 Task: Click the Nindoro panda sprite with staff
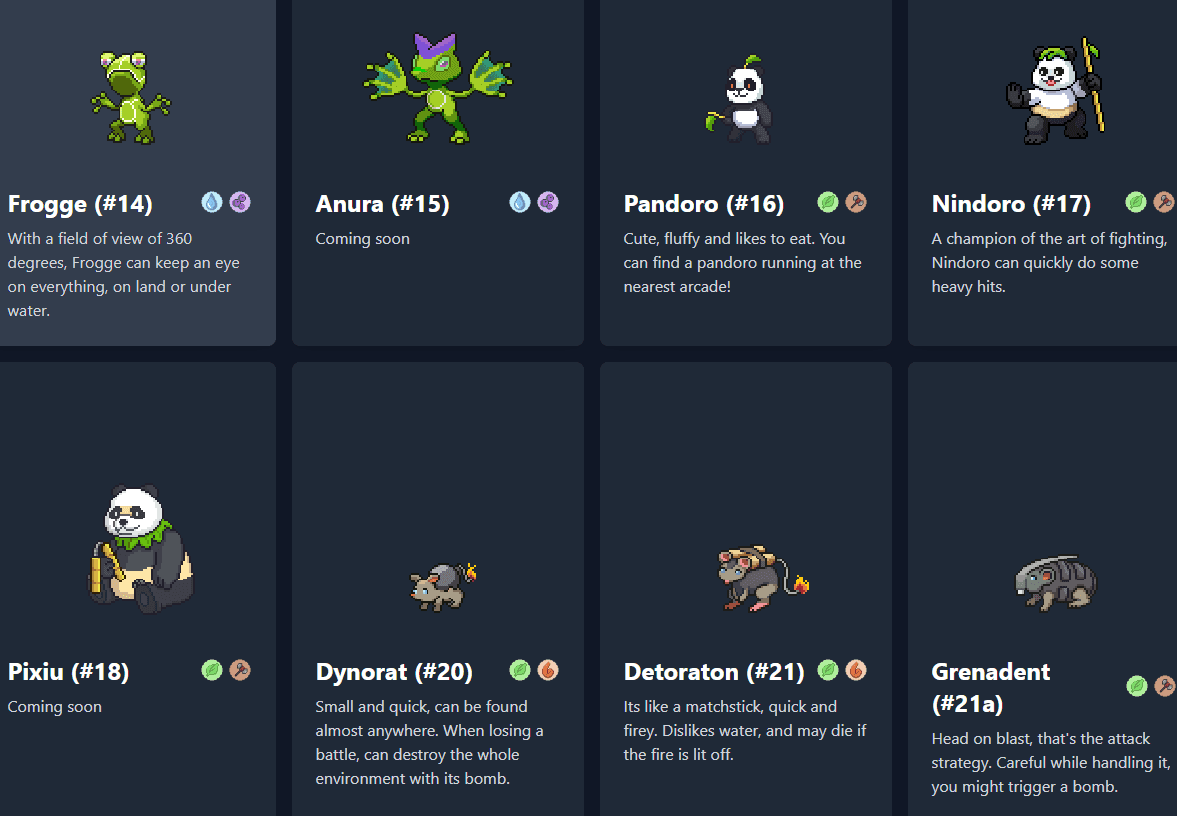point(1054,93)
